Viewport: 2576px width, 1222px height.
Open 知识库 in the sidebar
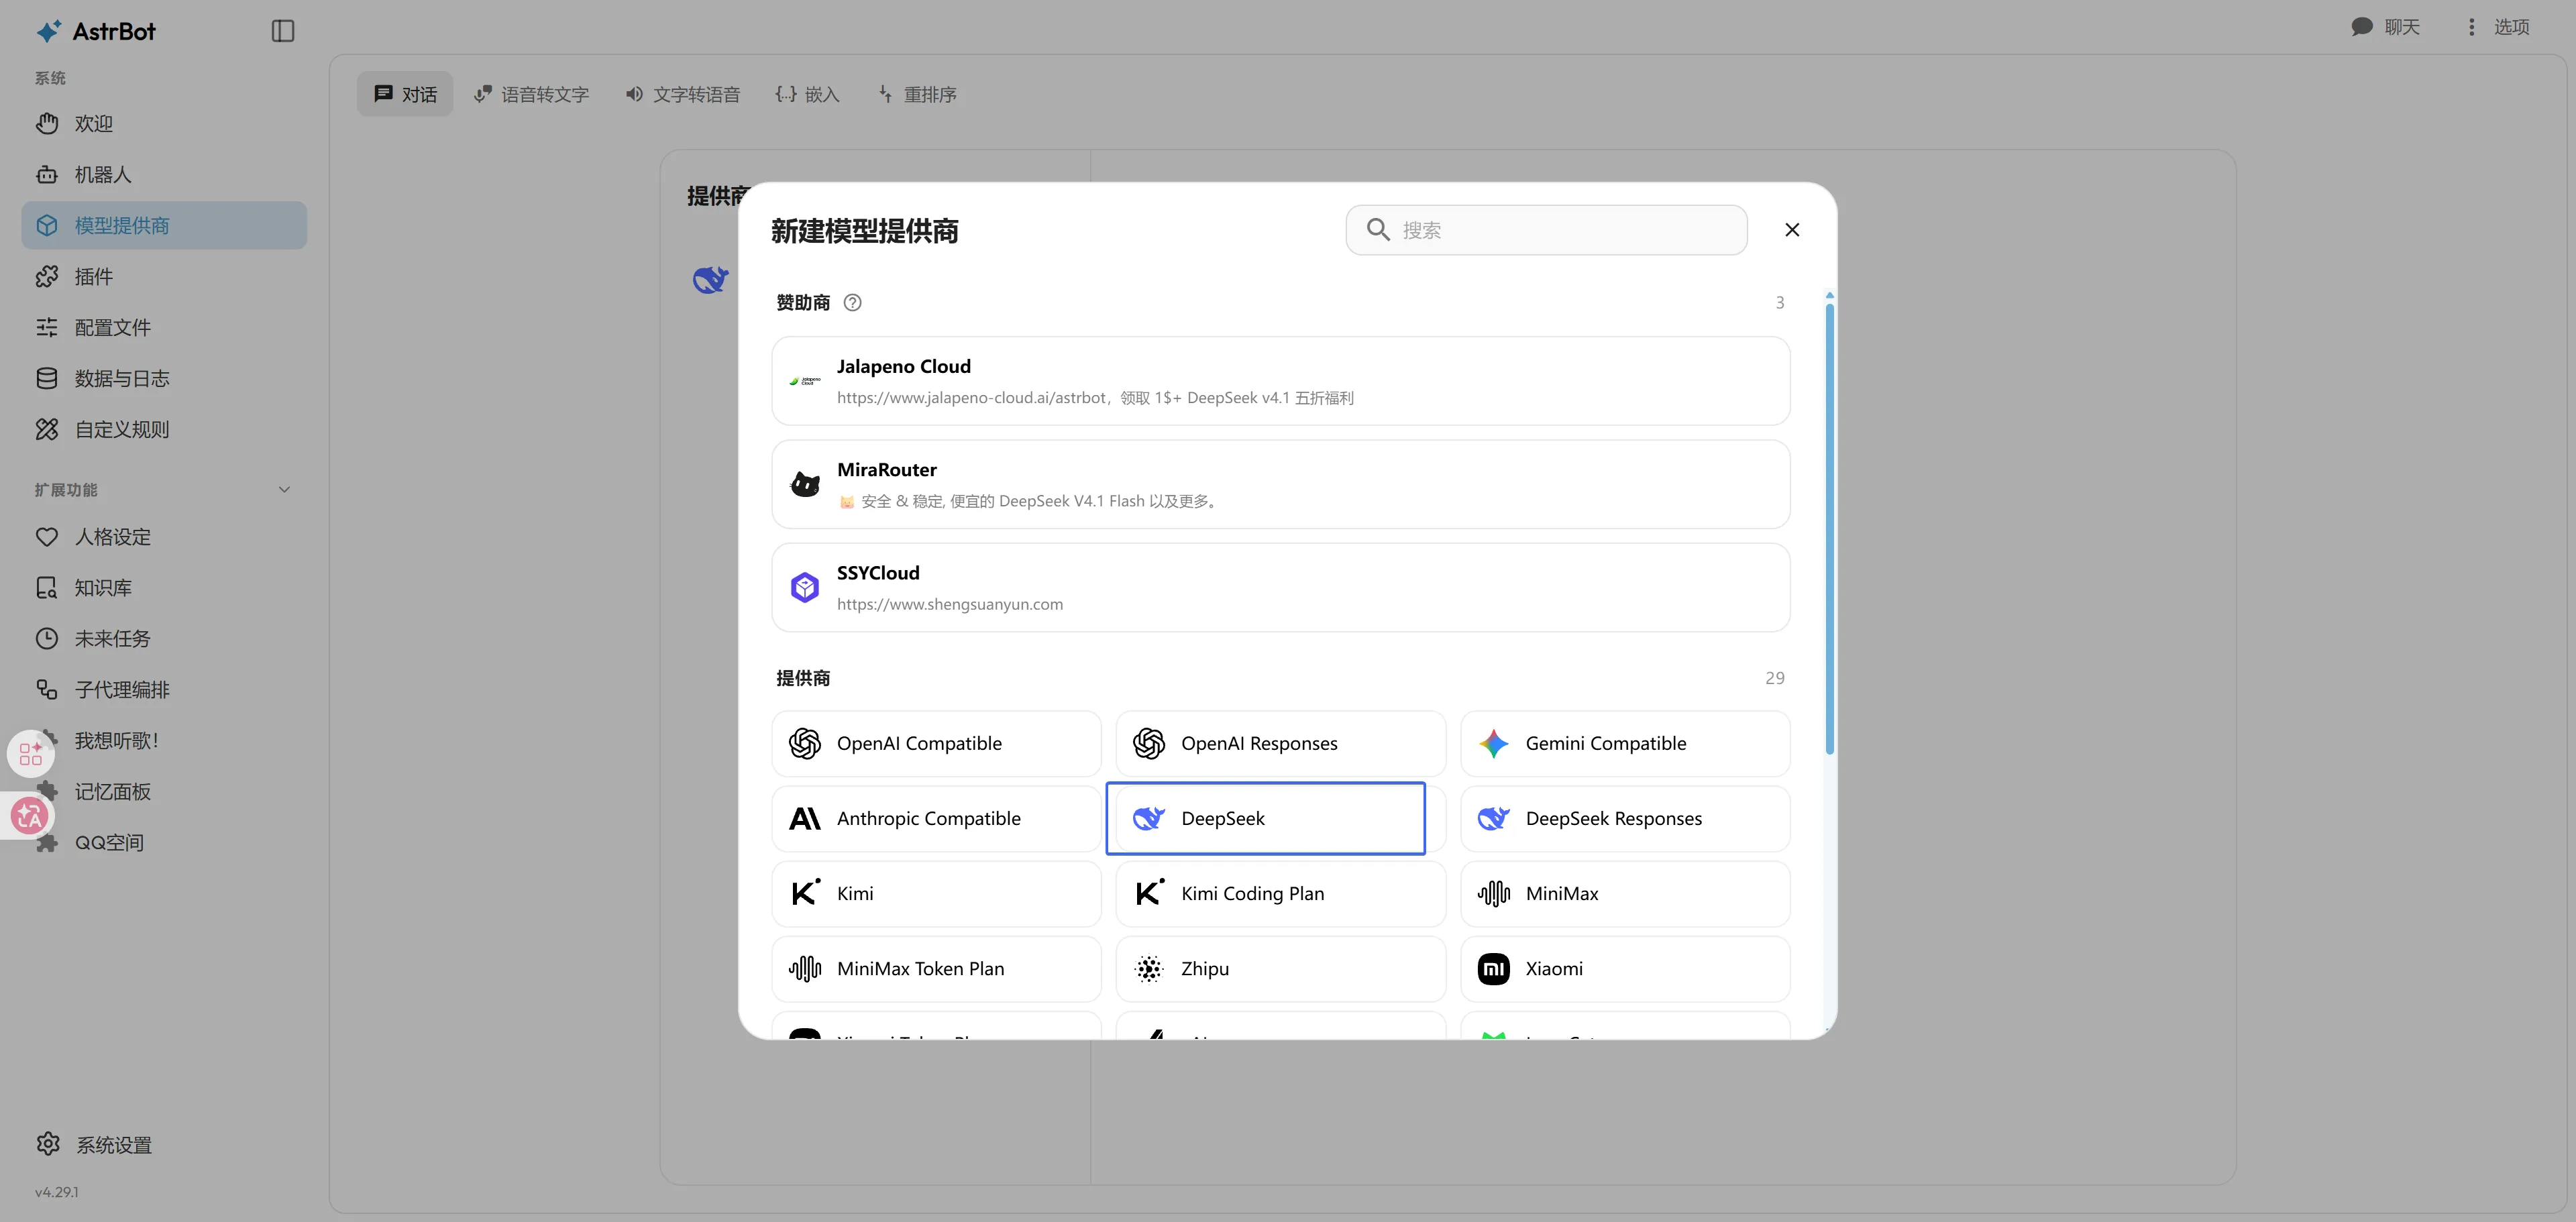164,587
